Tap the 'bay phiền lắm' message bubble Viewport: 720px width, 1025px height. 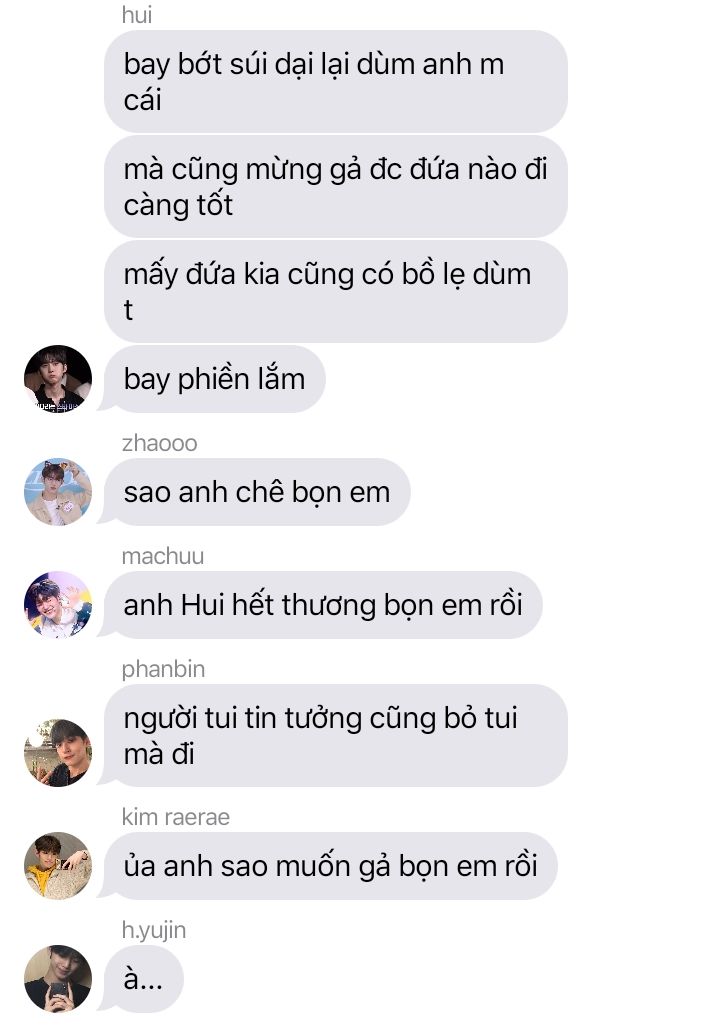214,379
